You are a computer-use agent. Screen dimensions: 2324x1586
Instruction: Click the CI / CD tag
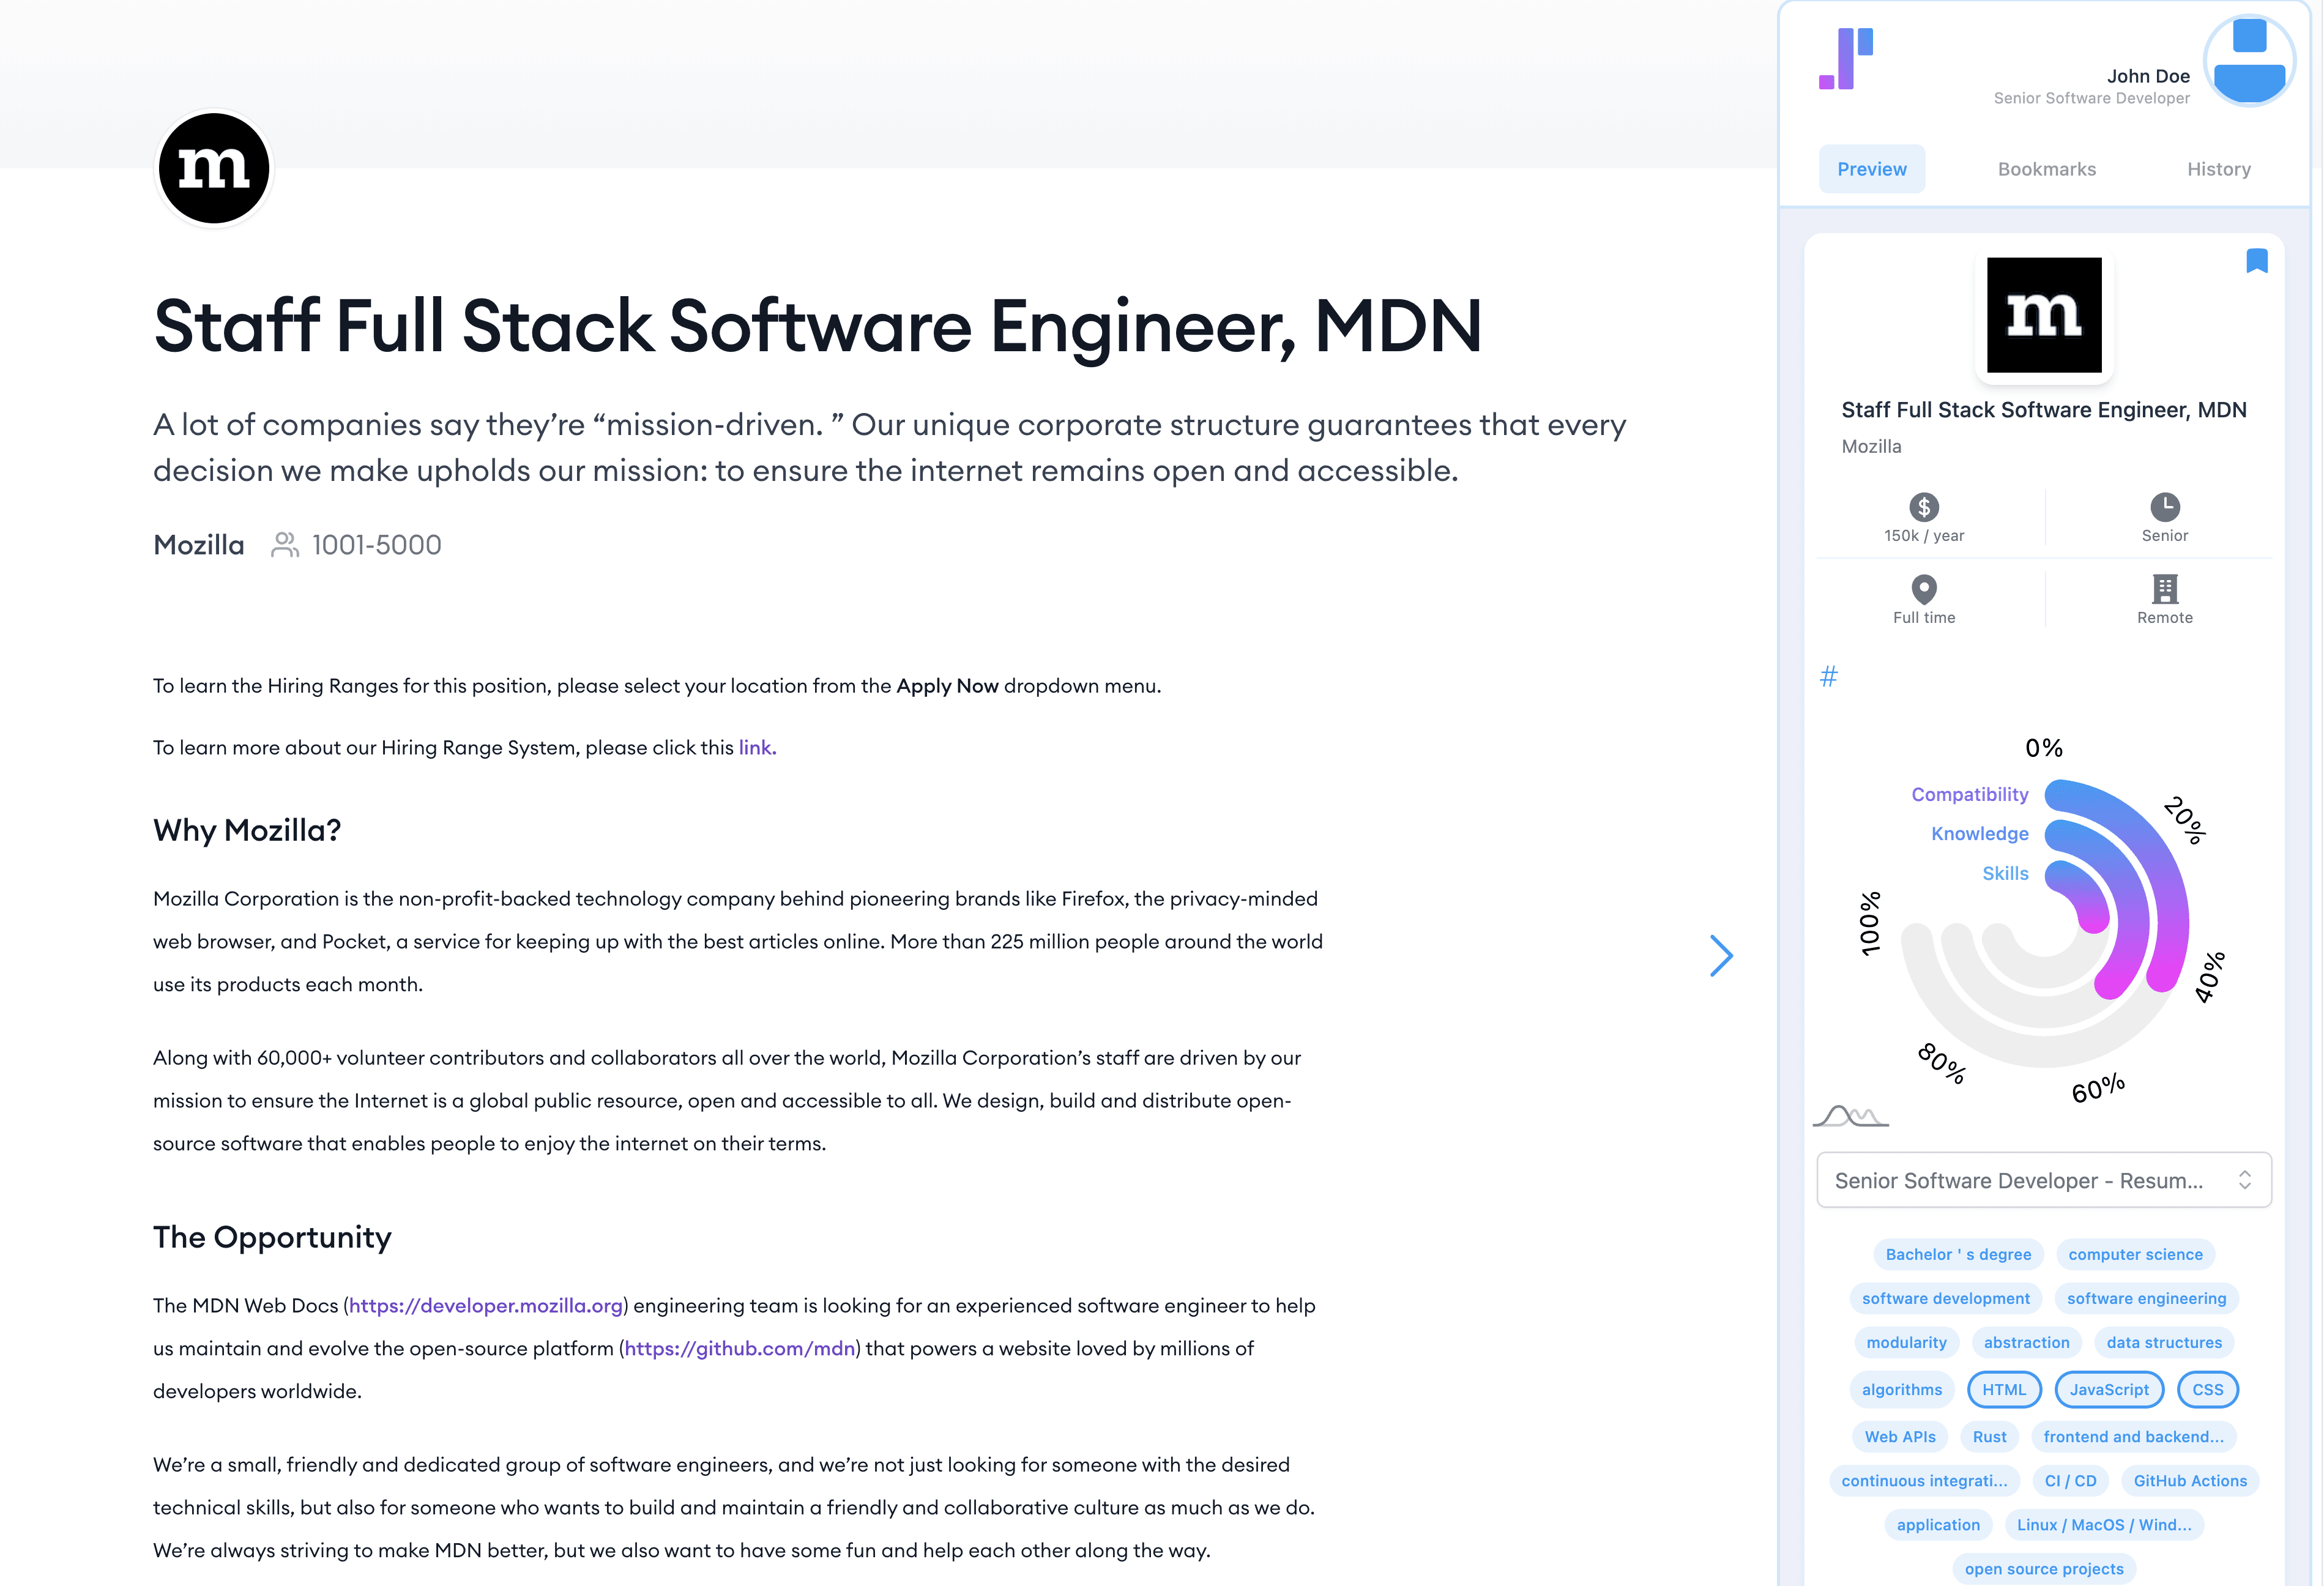click(x=2070, y=1481)
